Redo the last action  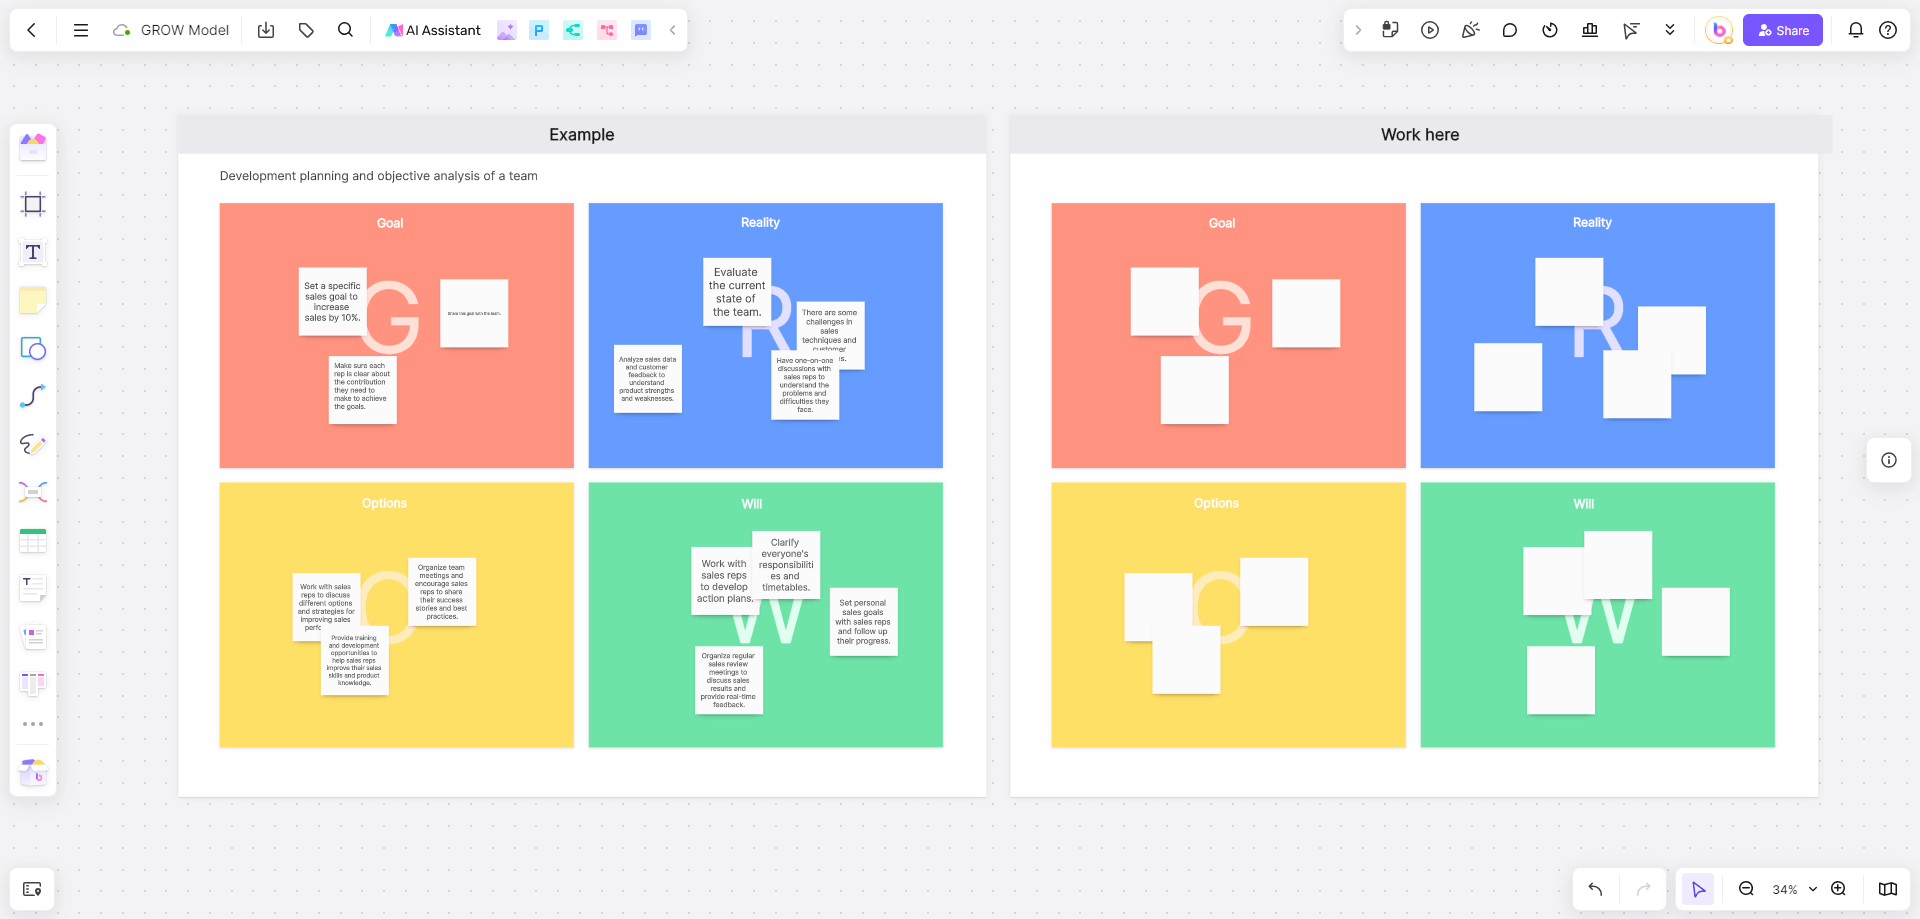point(1643,889)
